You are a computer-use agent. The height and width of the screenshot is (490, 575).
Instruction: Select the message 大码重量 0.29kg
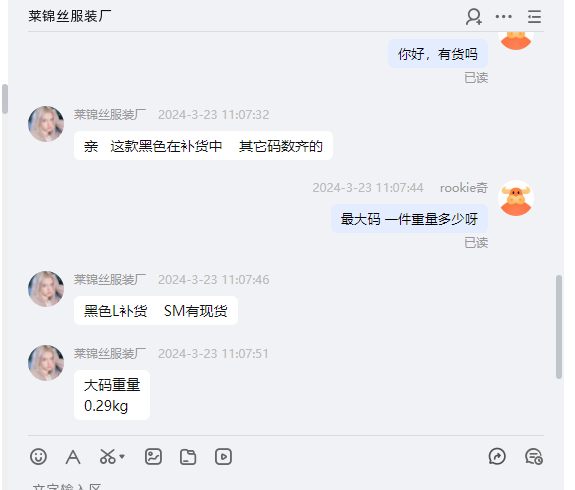click(x=112, y=395)
